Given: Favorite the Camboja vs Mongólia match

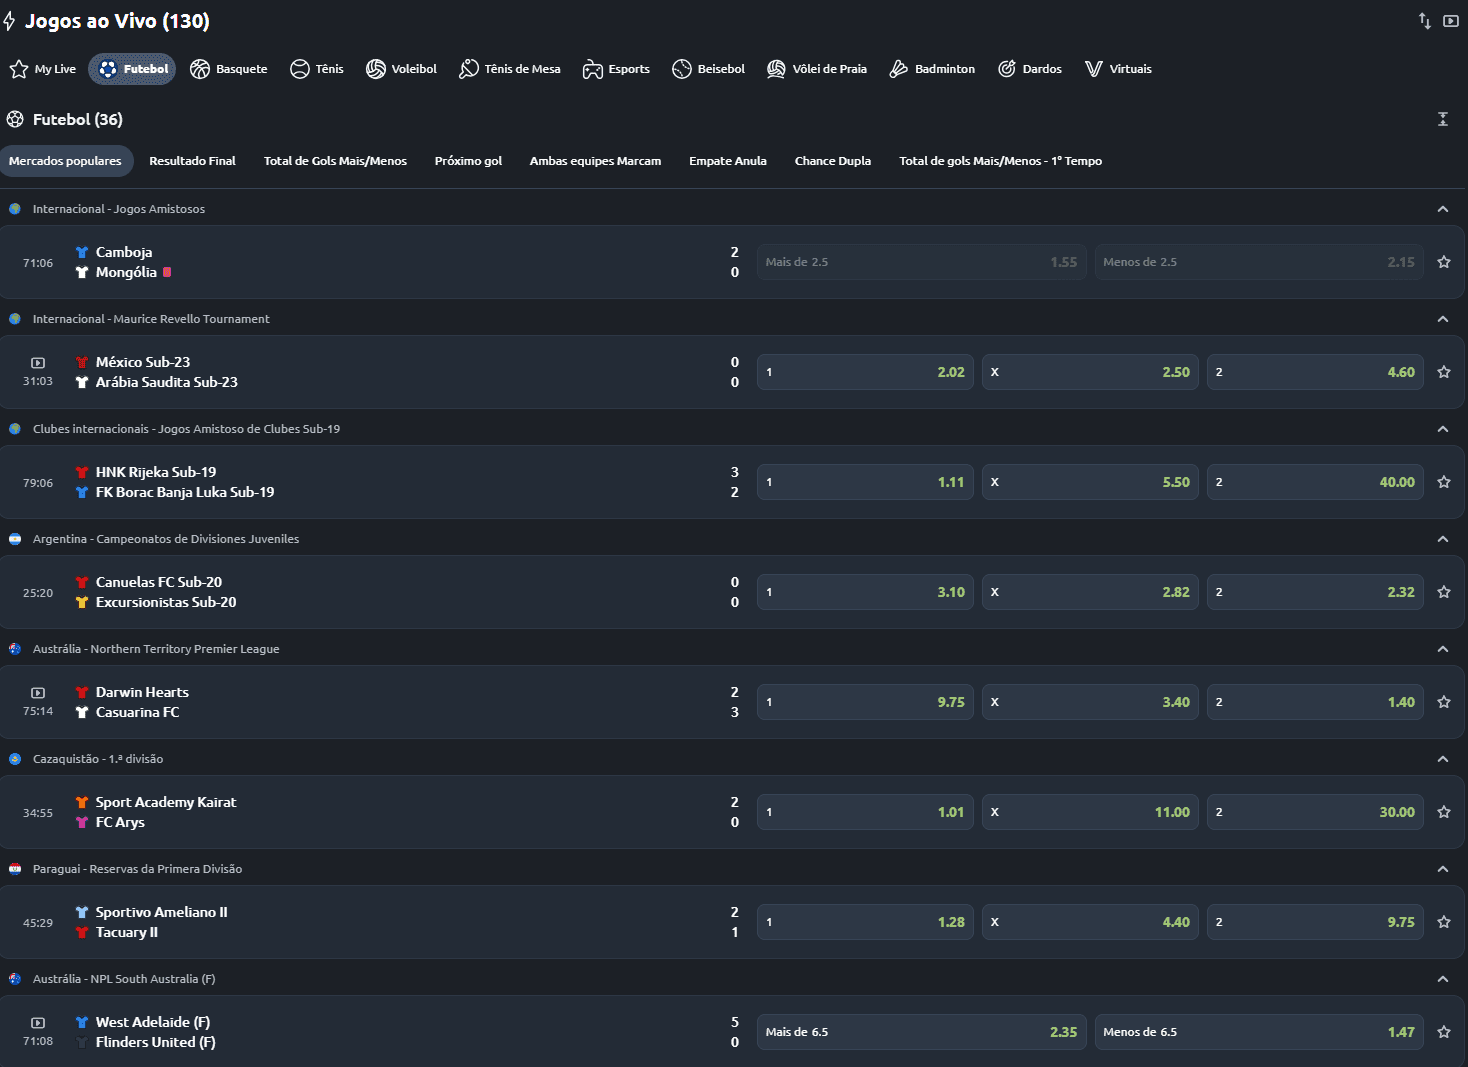Looking at the screenshot, I should click(1443, 262).
